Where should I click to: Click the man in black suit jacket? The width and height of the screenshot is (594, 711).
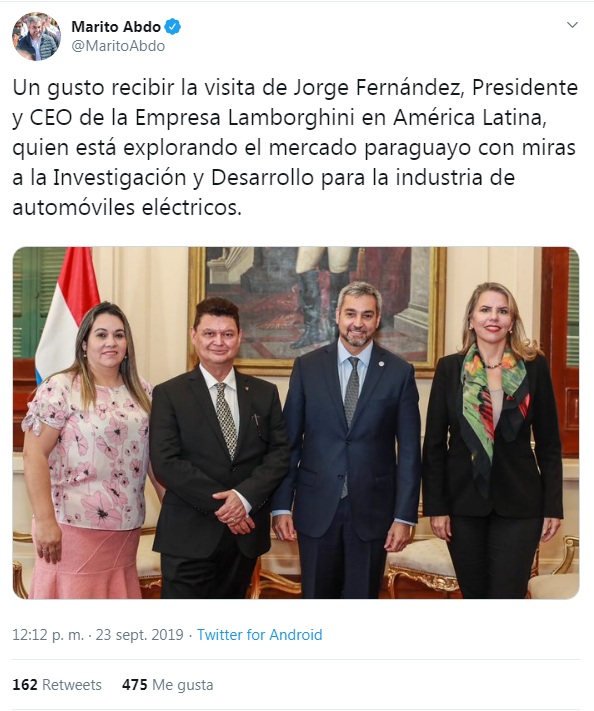(219, 449)
